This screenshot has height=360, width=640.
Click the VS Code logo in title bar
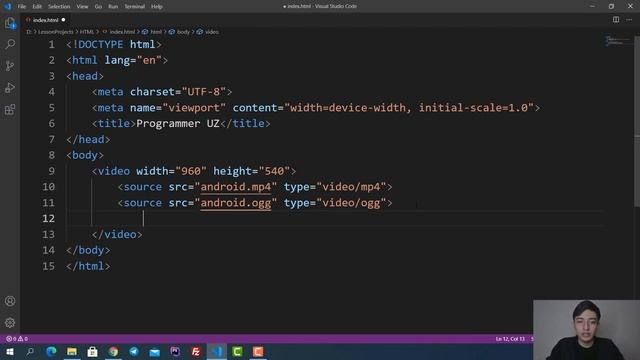click(7, 6)
